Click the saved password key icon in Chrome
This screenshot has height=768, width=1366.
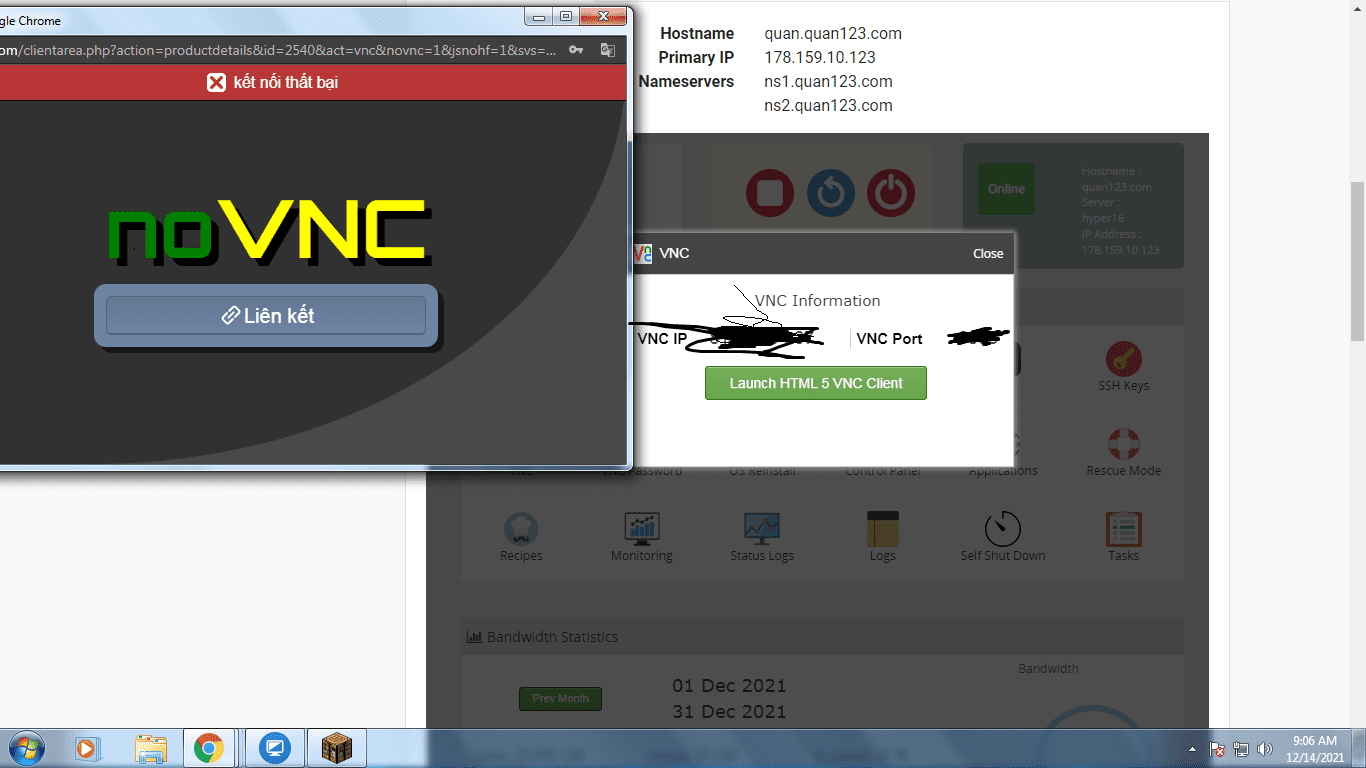point(576,50)
